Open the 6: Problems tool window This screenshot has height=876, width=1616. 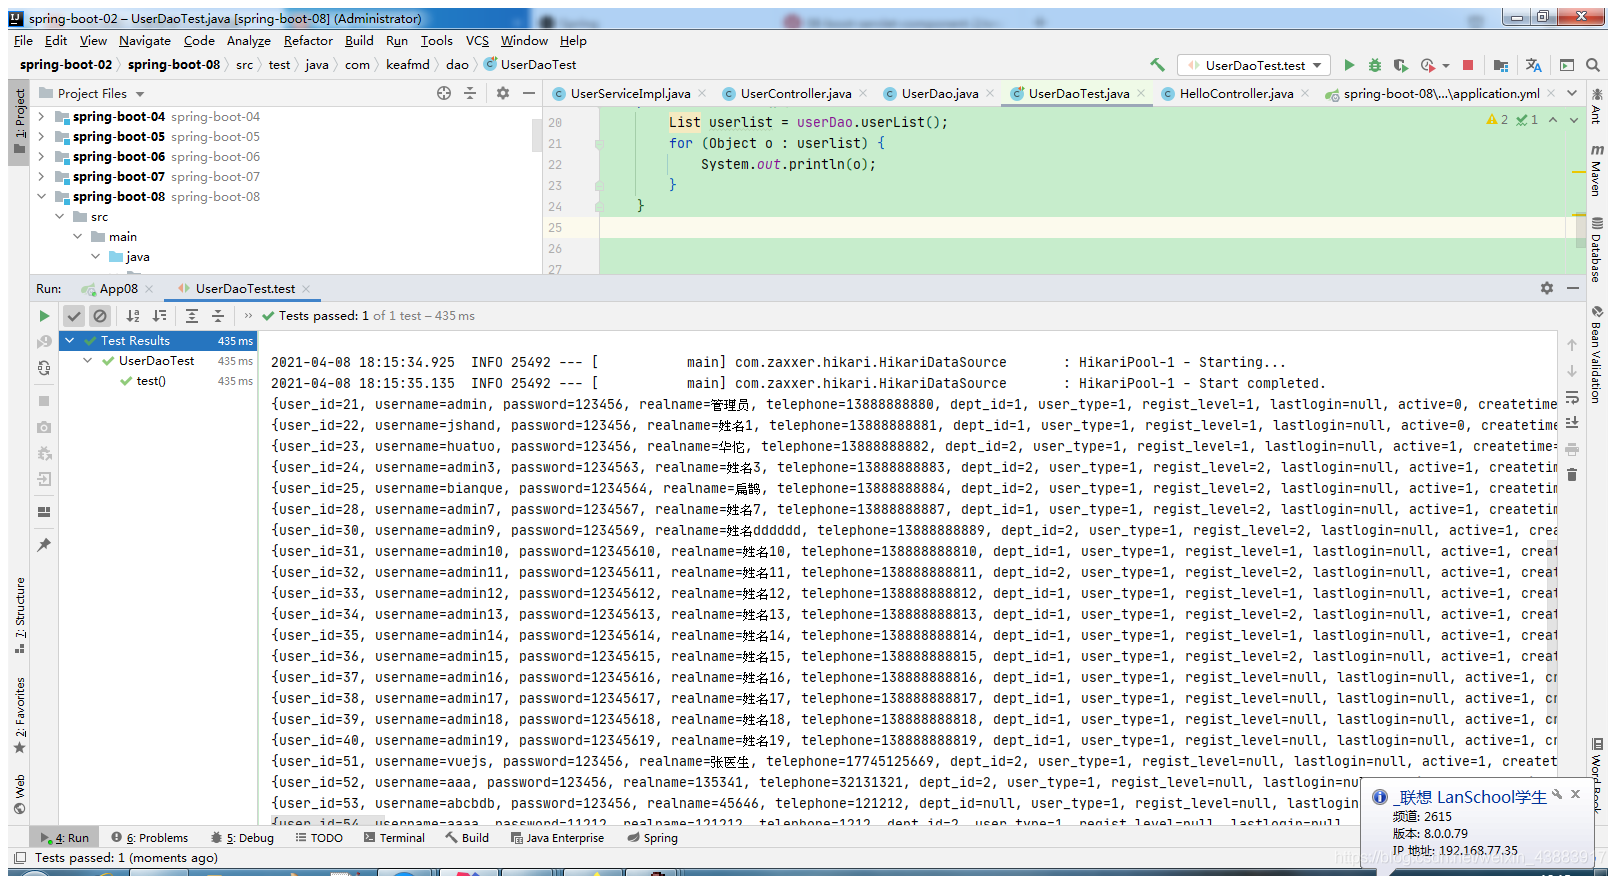pos(150,838)
